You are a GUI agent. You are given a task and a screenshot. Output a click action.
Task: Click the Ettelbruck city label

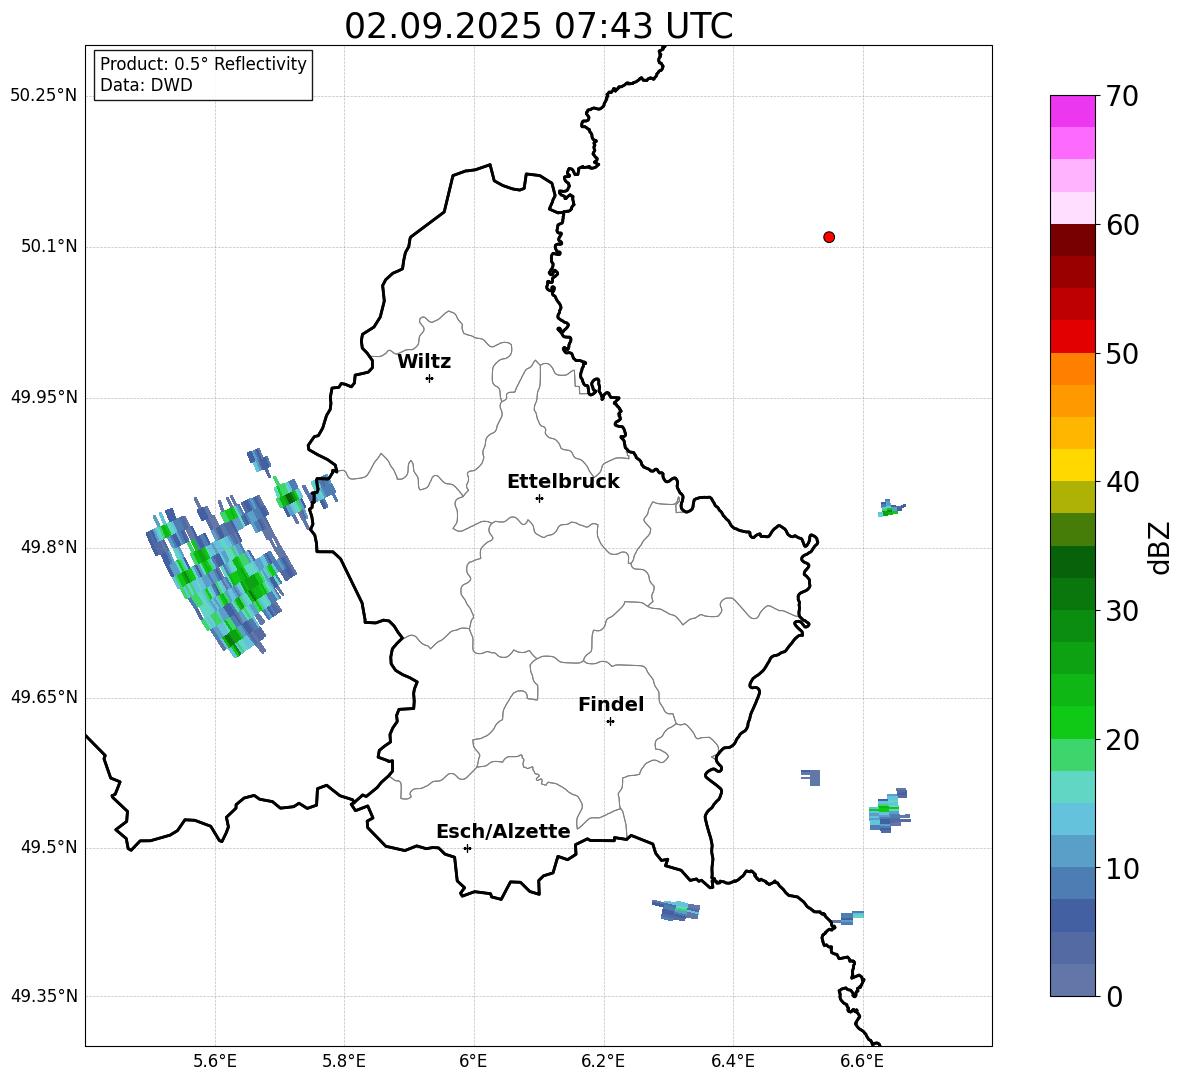click(563, 482)
